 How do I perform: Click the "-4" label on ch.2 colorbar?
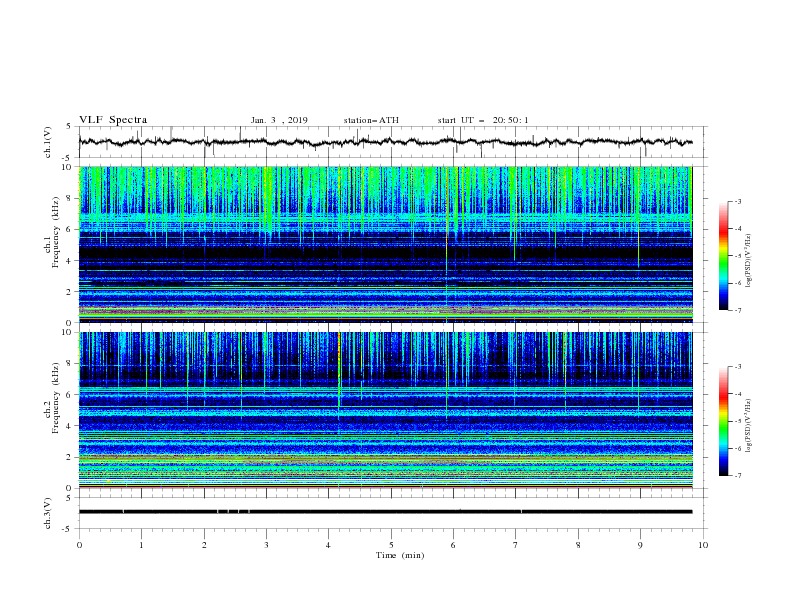click(737, 394)
